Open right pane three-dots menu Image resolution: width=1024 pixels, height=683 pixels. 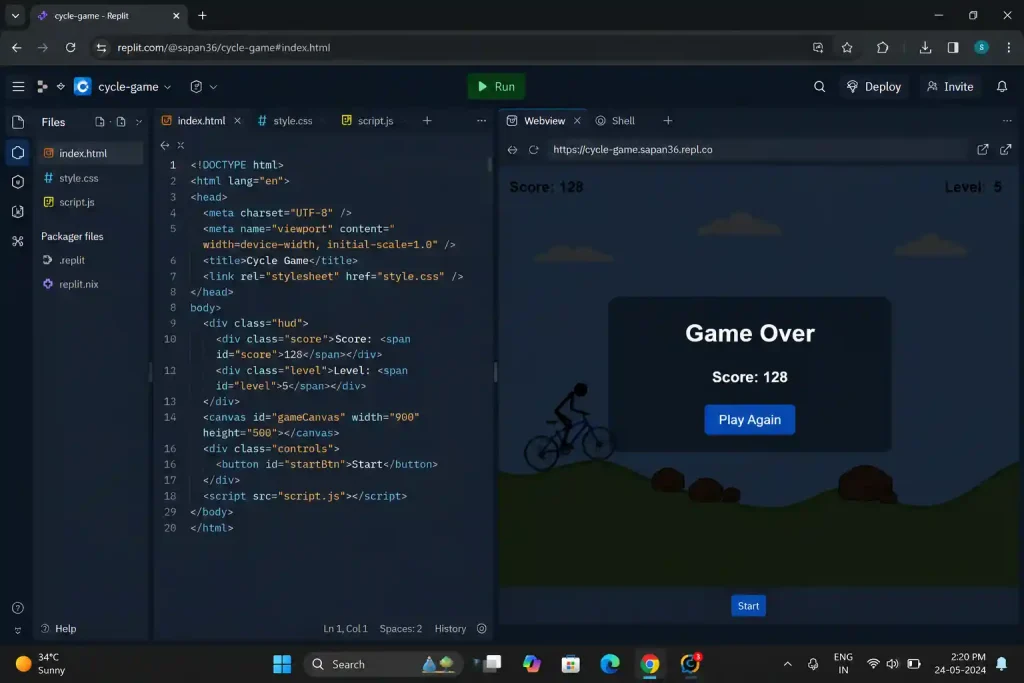(1007, 121)
